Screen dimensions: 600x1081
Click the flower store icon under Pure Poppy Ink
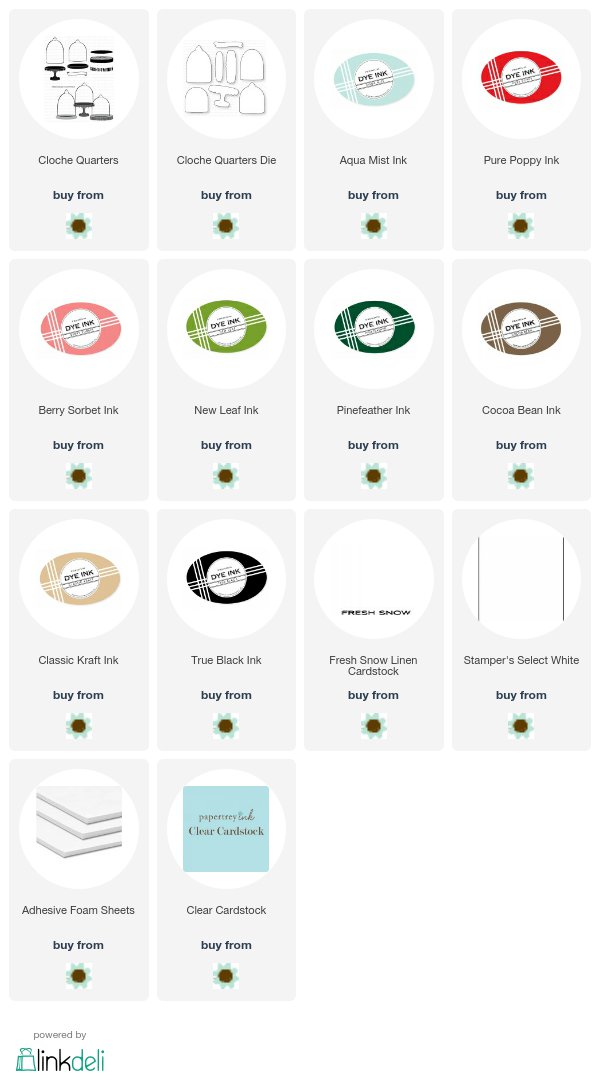point(521,225)
